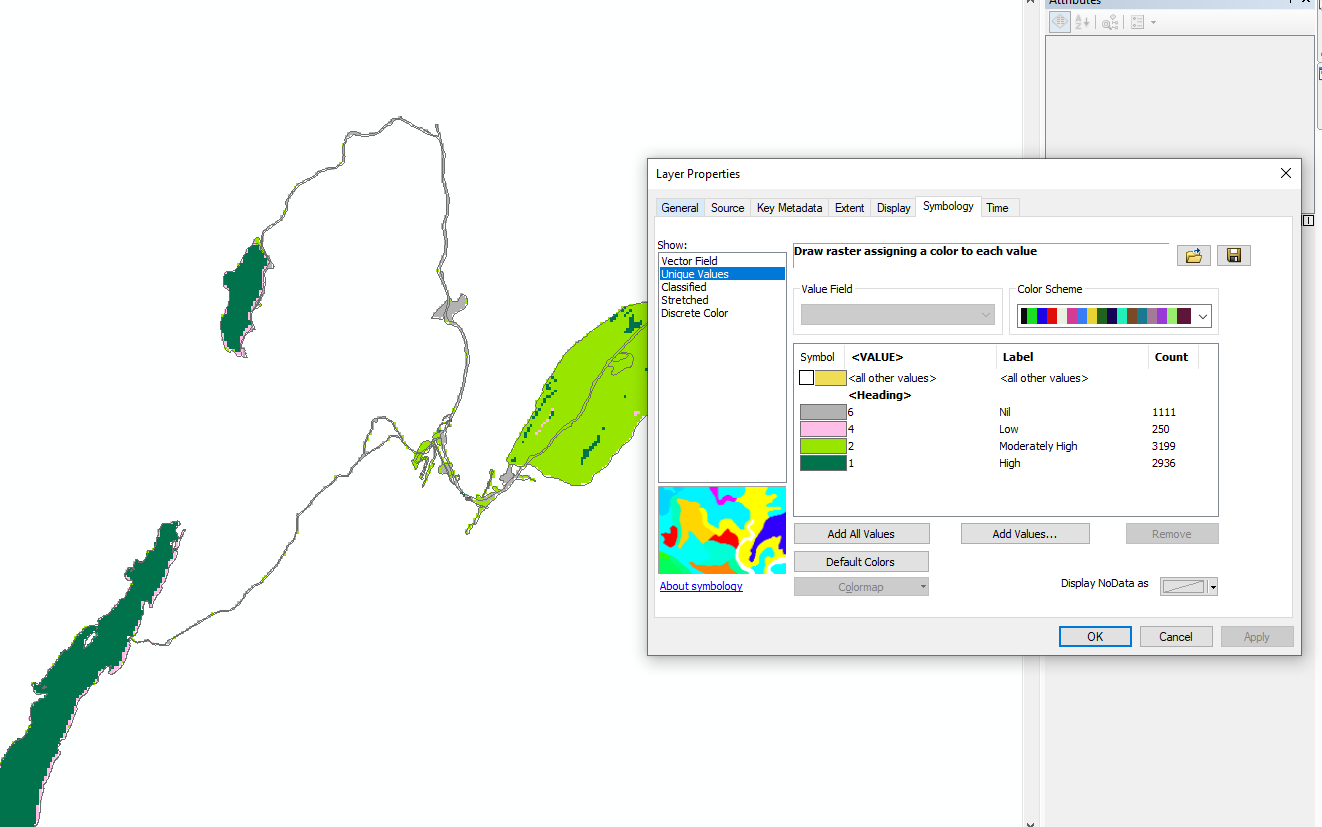Screen dimensions: 1322x827
Task: Click the load symbology folder icon
Action: click(x=1193, y=255)
